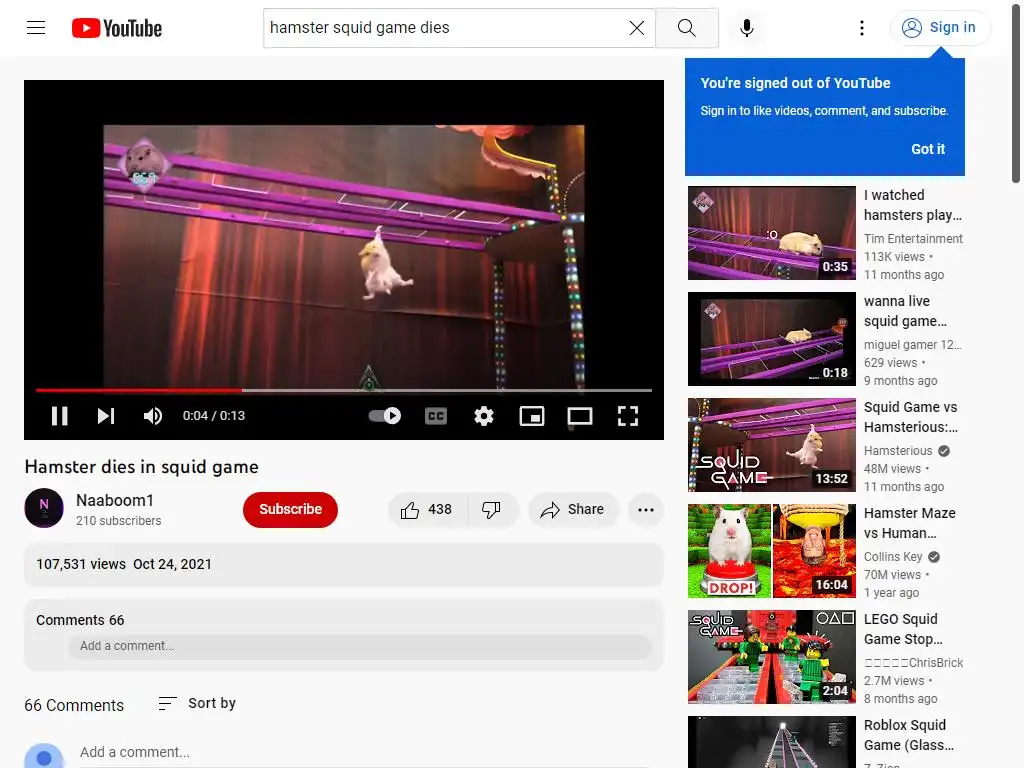1024x768 pixels.
Task: Click the Tim Entertainment channel name
Action: 913,239
